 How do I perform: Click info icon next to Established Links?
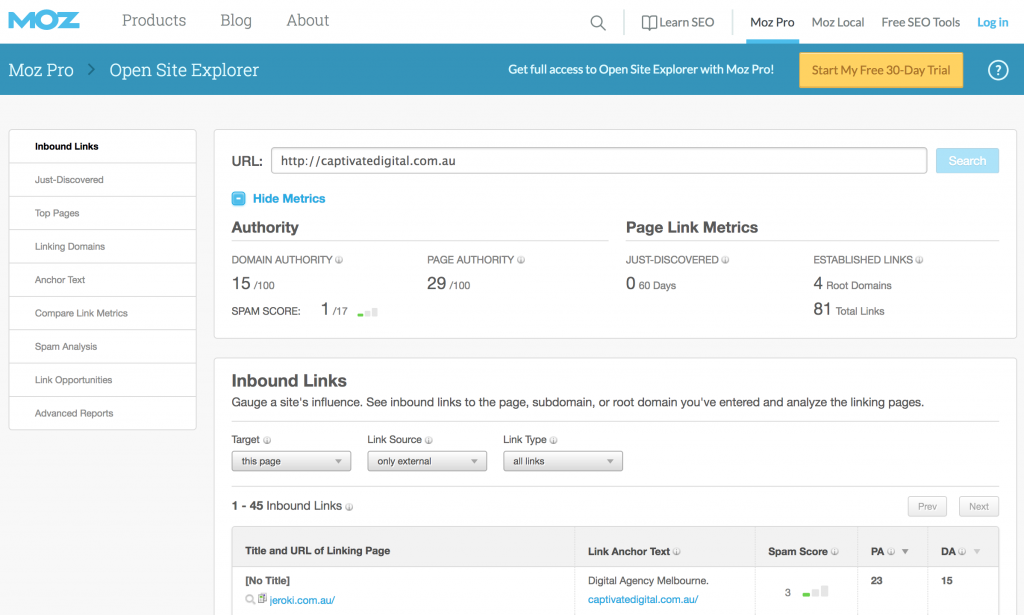(920, 260)
